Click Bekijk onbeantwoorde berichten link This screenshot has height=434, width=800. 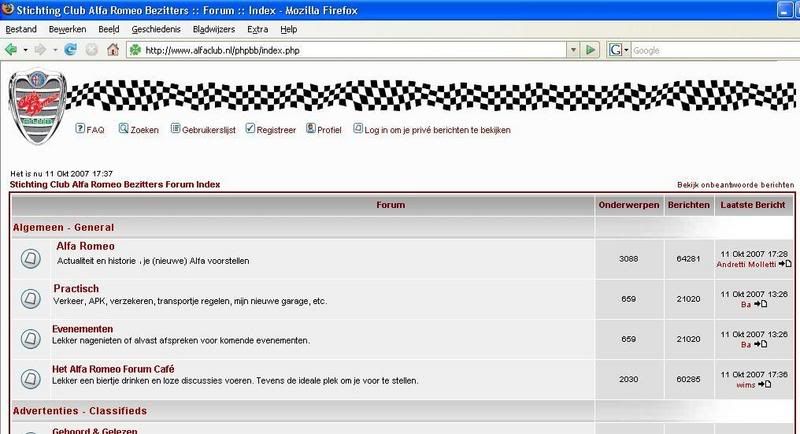[x=736, y=185]
